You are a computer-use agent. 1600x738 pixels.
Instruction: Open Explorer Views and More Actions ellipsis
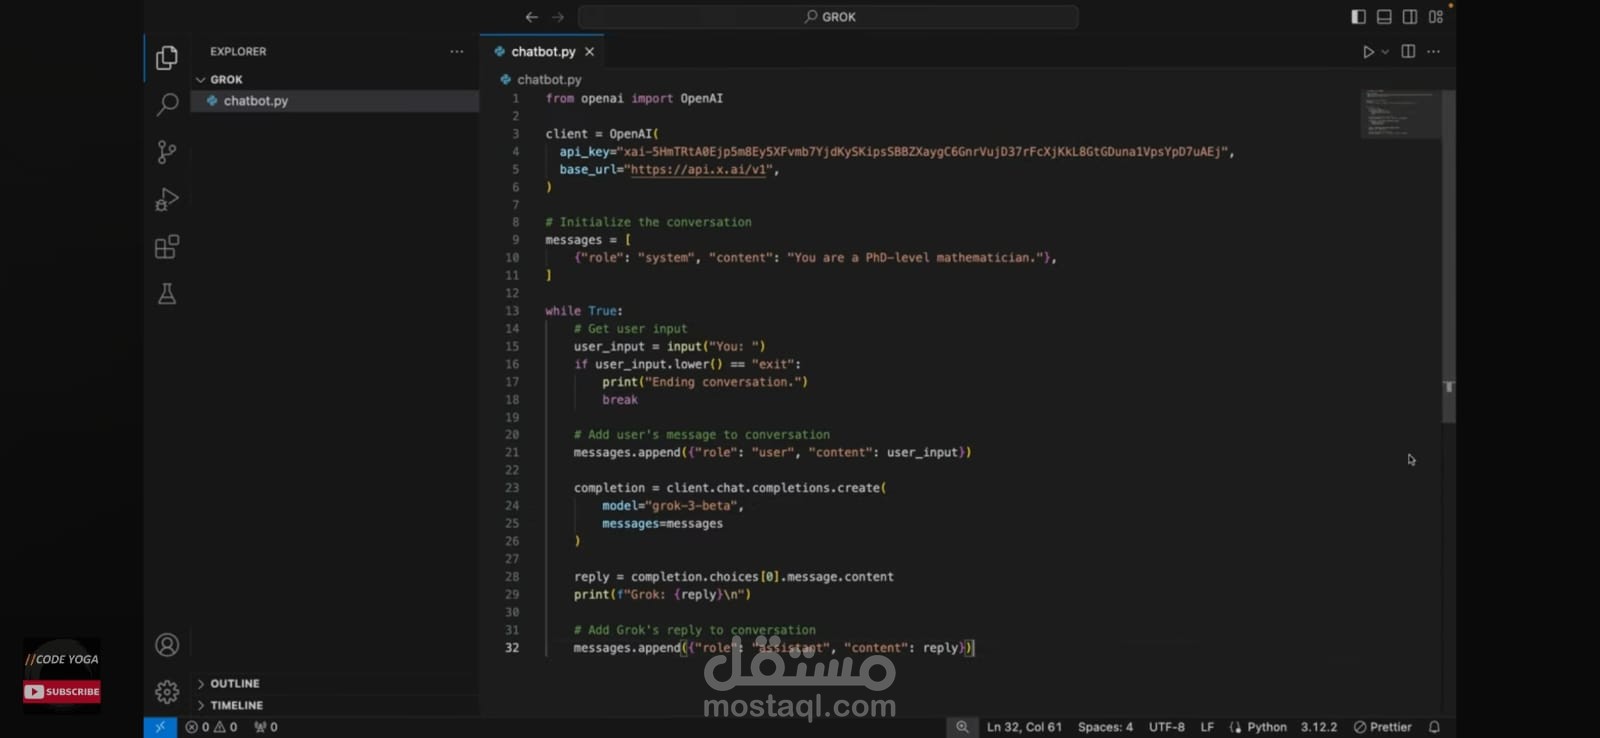click(457, 52)
